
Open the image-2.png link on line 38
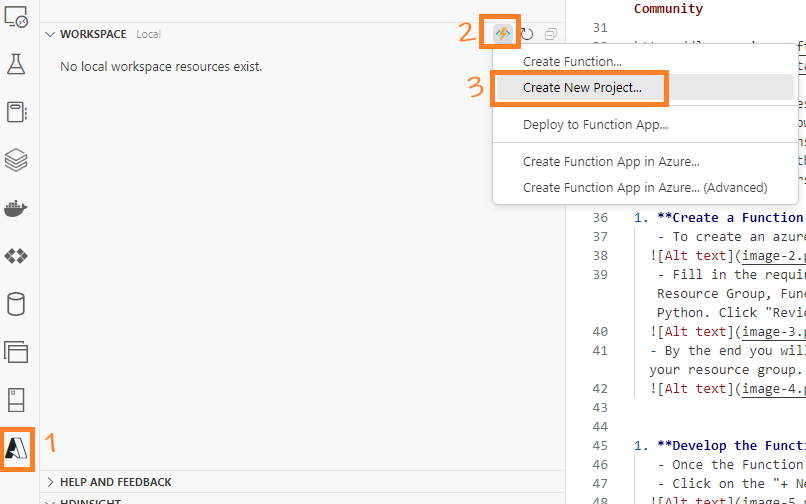[774, 256]
